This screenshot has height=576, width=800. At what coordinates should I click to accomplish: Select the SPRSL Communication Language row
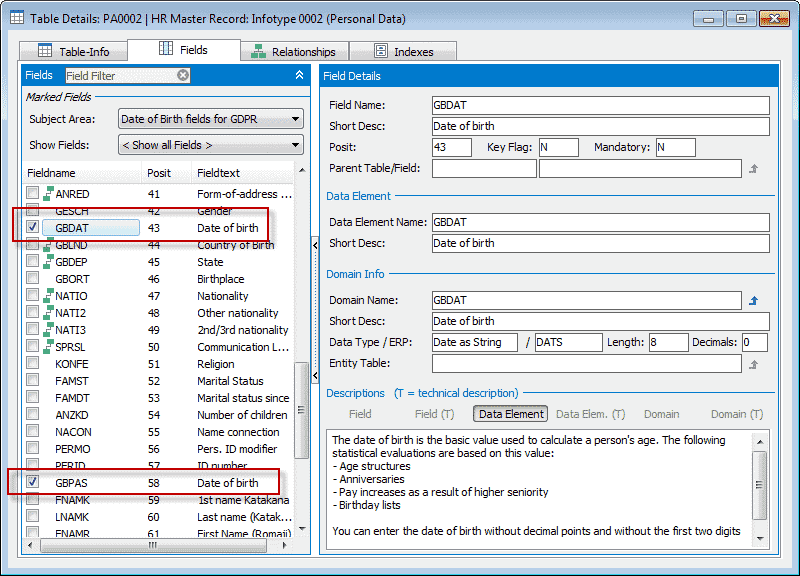(158, 347)
